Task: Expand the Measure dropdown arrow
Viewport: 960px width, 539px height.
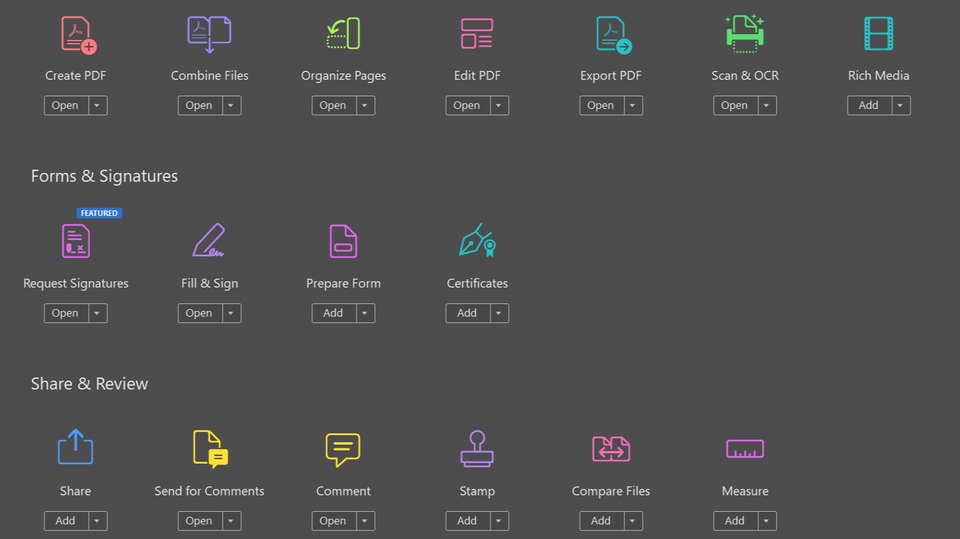Action: click(x=767, y=521)
